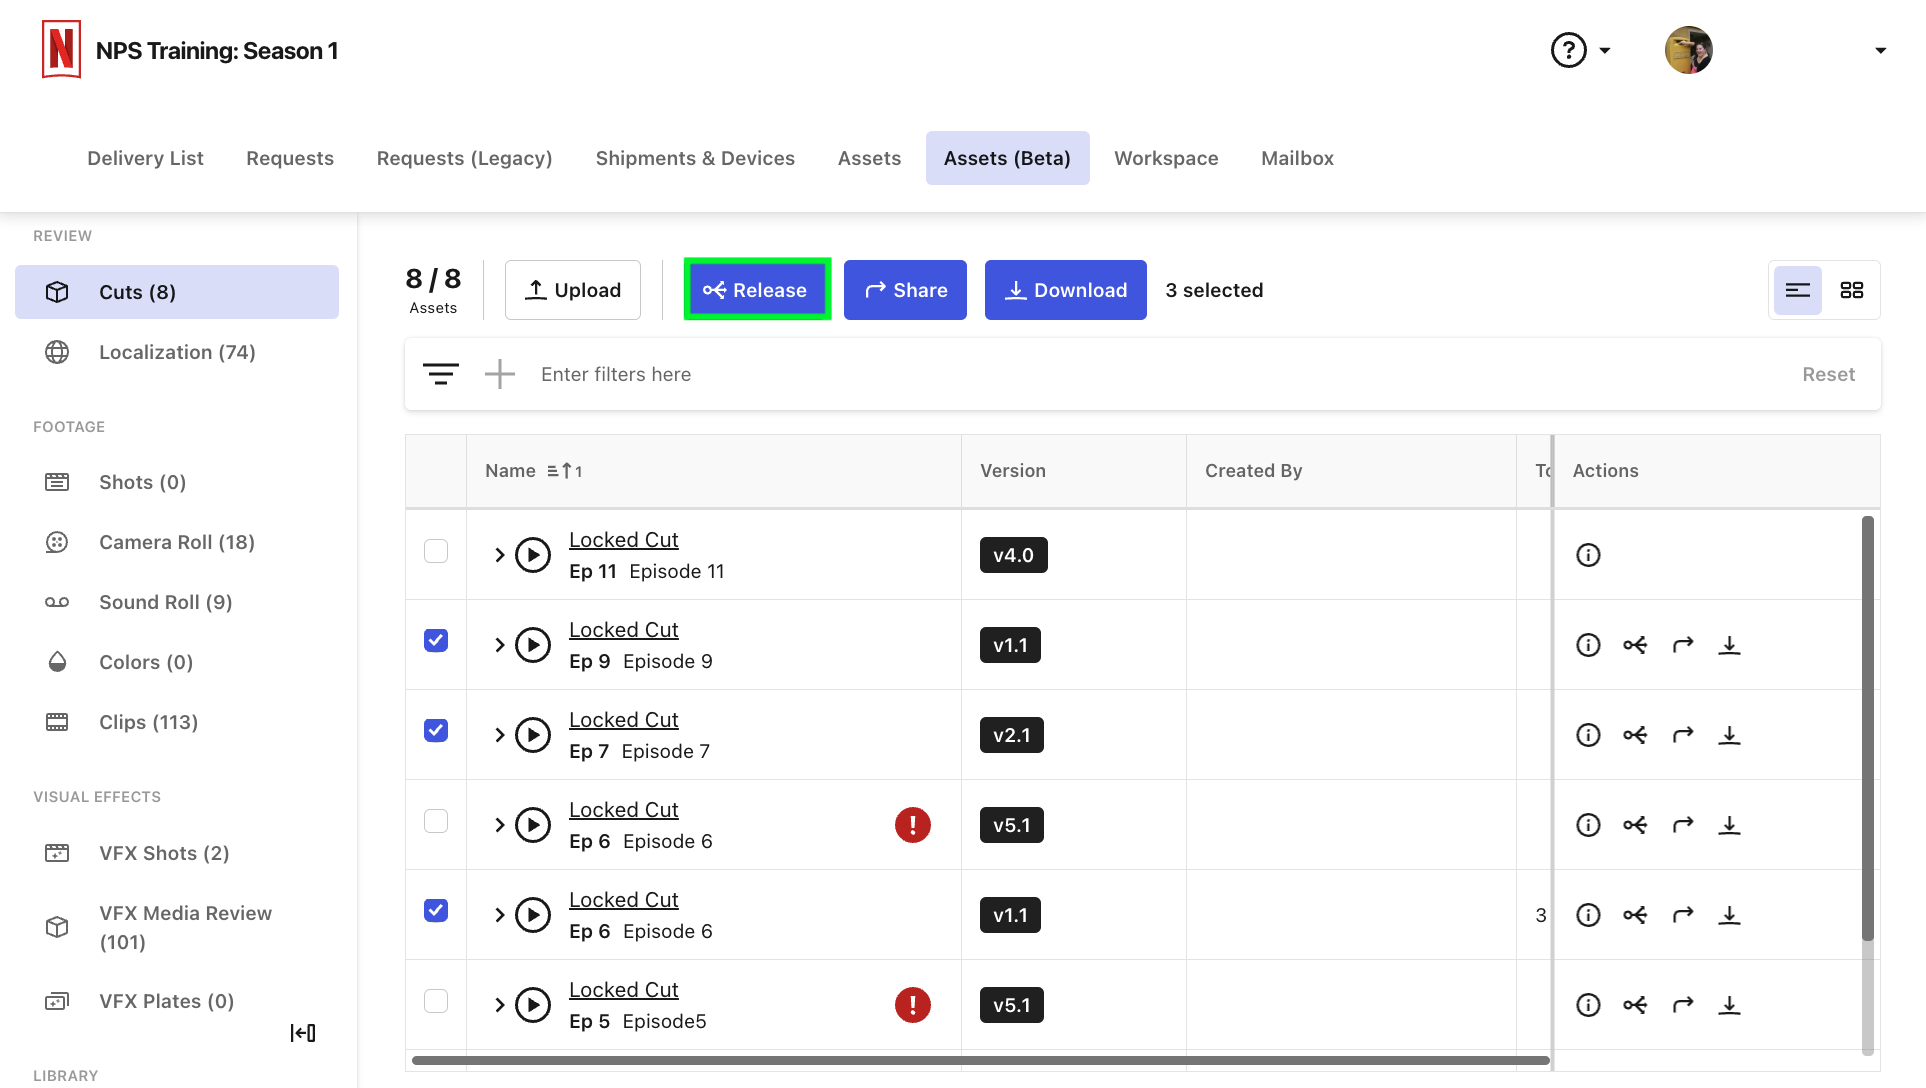The image size is (1926, 1088).
Task: Switch to list view layout
Action: point(1798,290)
